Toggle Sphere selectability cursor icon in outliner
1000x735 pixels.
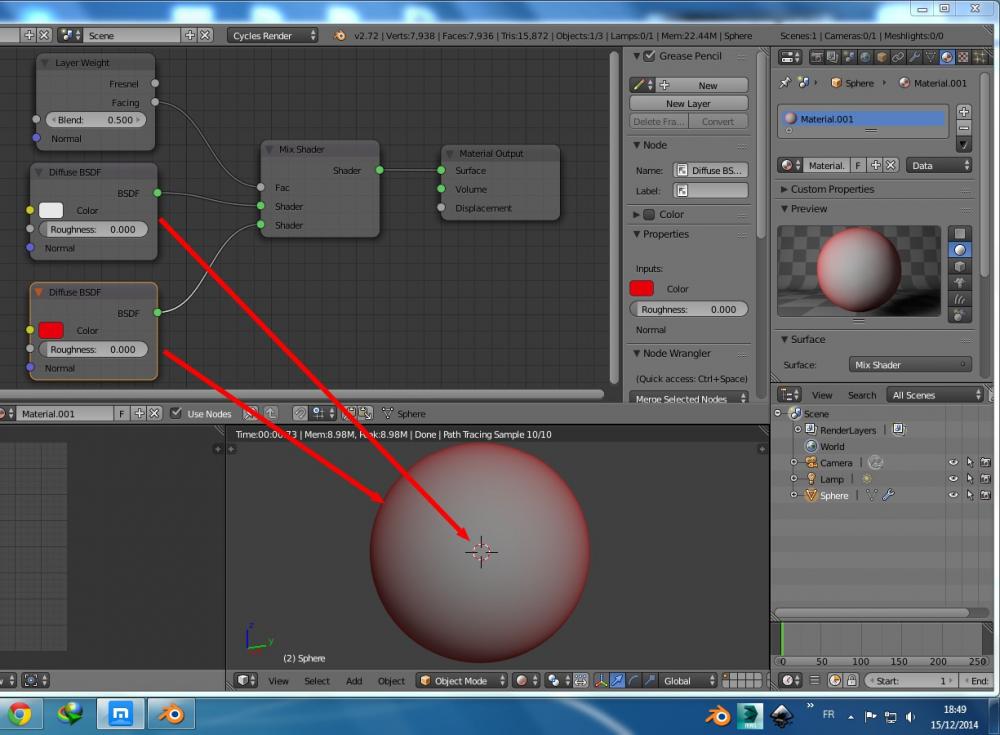[x=969, y=495]
